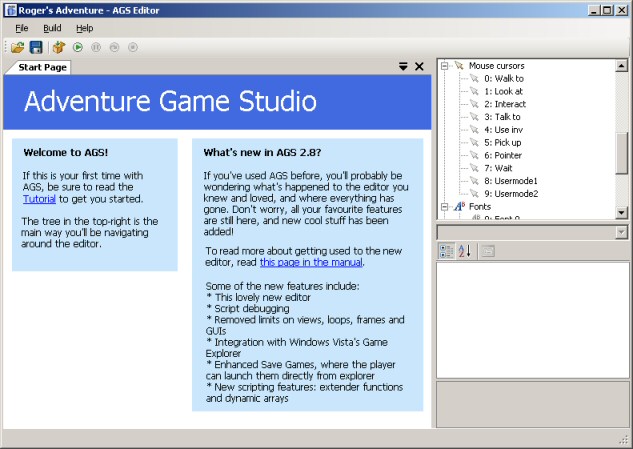Open the Build menu
Viewport: 633px width, 449px height.
point(52,28)
